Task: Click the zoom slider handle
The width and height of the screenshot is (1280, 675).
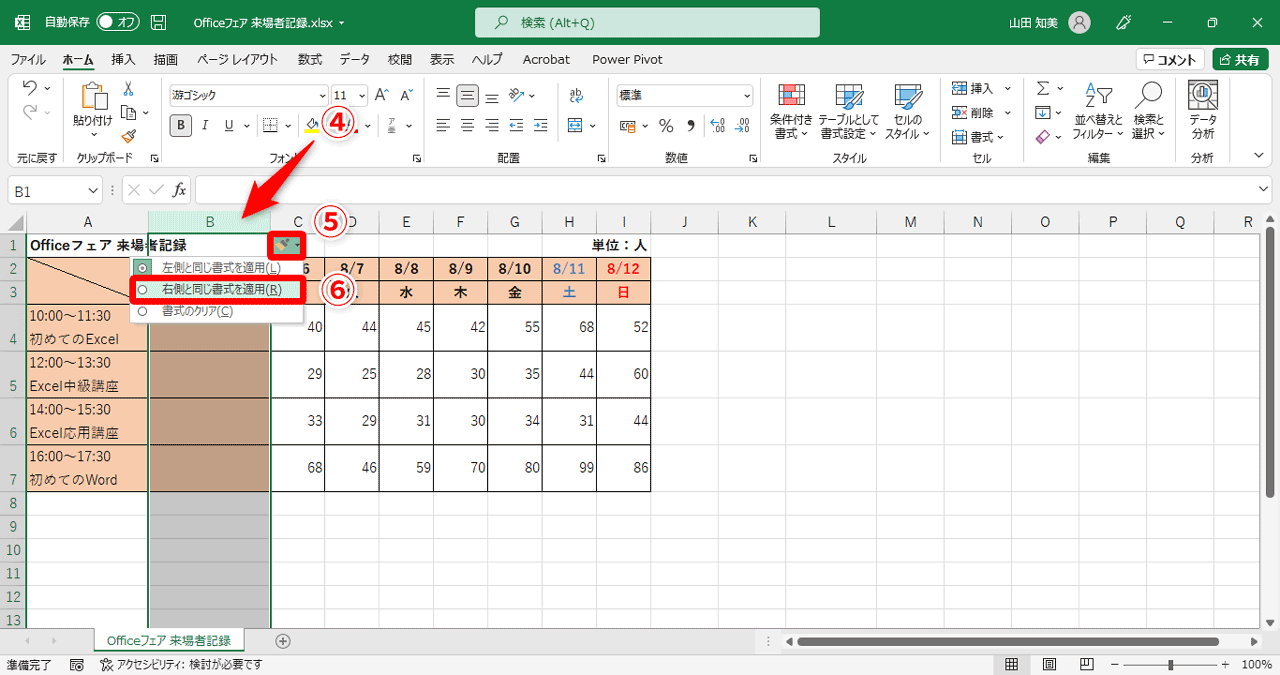Action: tap(1170, 664)
